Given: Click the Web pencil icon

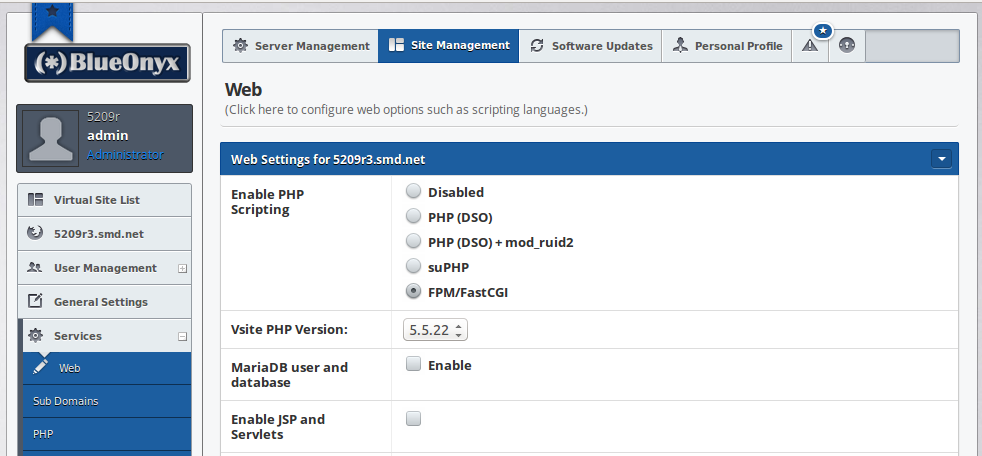Looking at the screenshot, I should 41,366.
